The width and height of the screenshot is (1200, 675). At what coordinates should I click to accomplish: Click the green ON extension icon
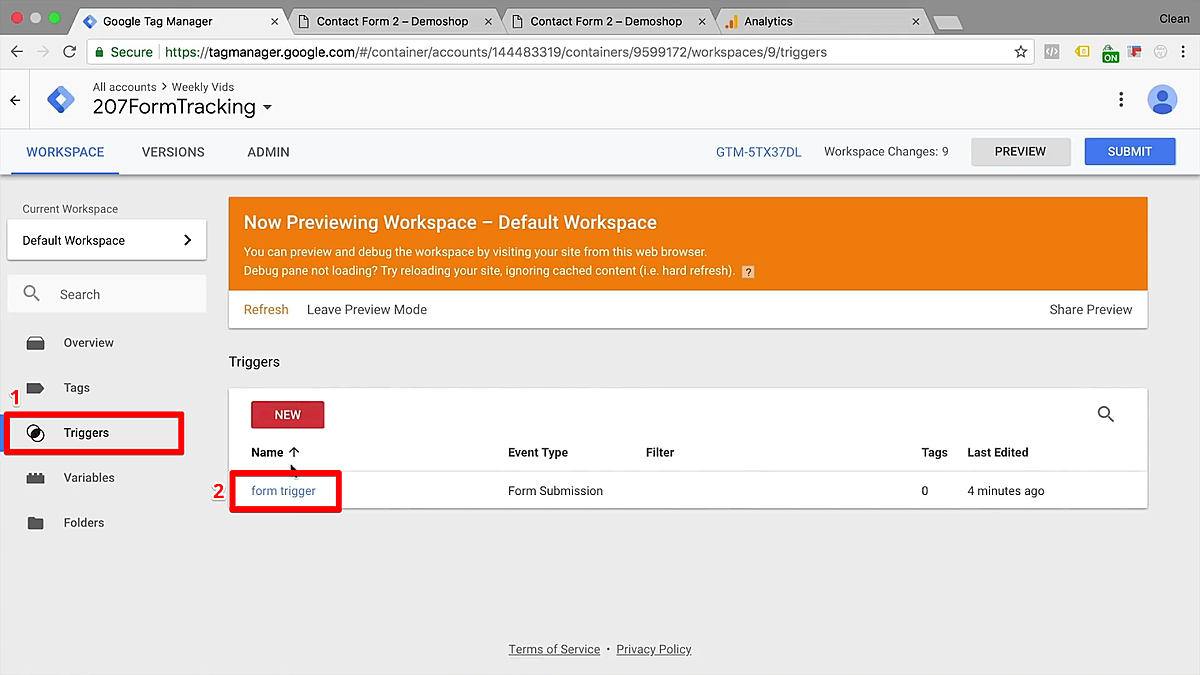pyautogui.click(x=1110, y=52)
